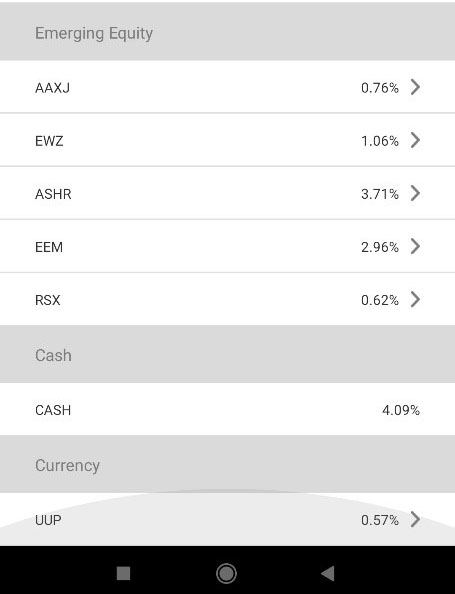Select the EWZ ticker label

pyautogui.click(x=49, y=141)
